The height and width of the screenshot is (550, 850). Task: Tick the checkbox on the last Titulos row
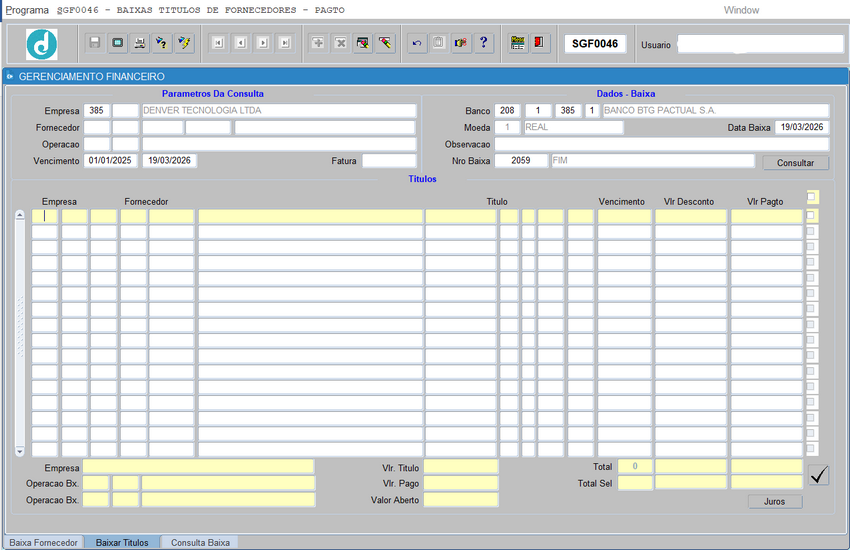click(x=810, y=449)
